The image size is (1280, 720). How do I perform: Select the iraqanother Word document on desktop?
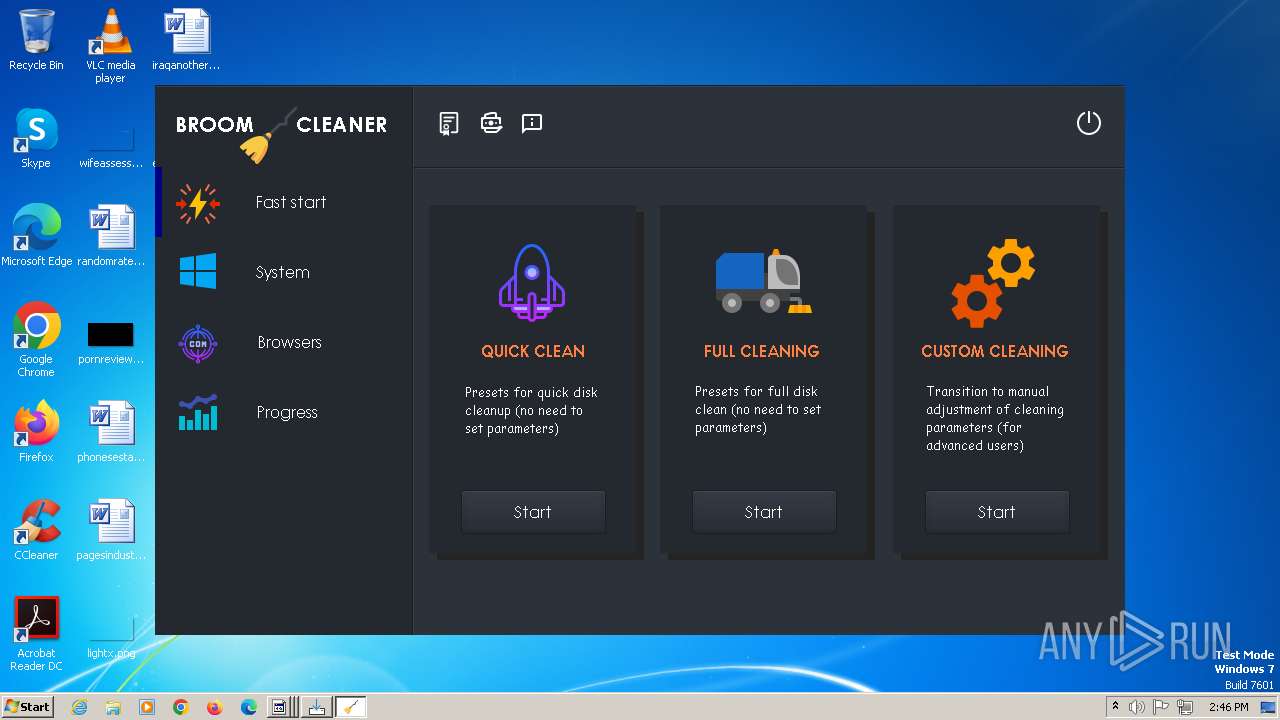186,40
